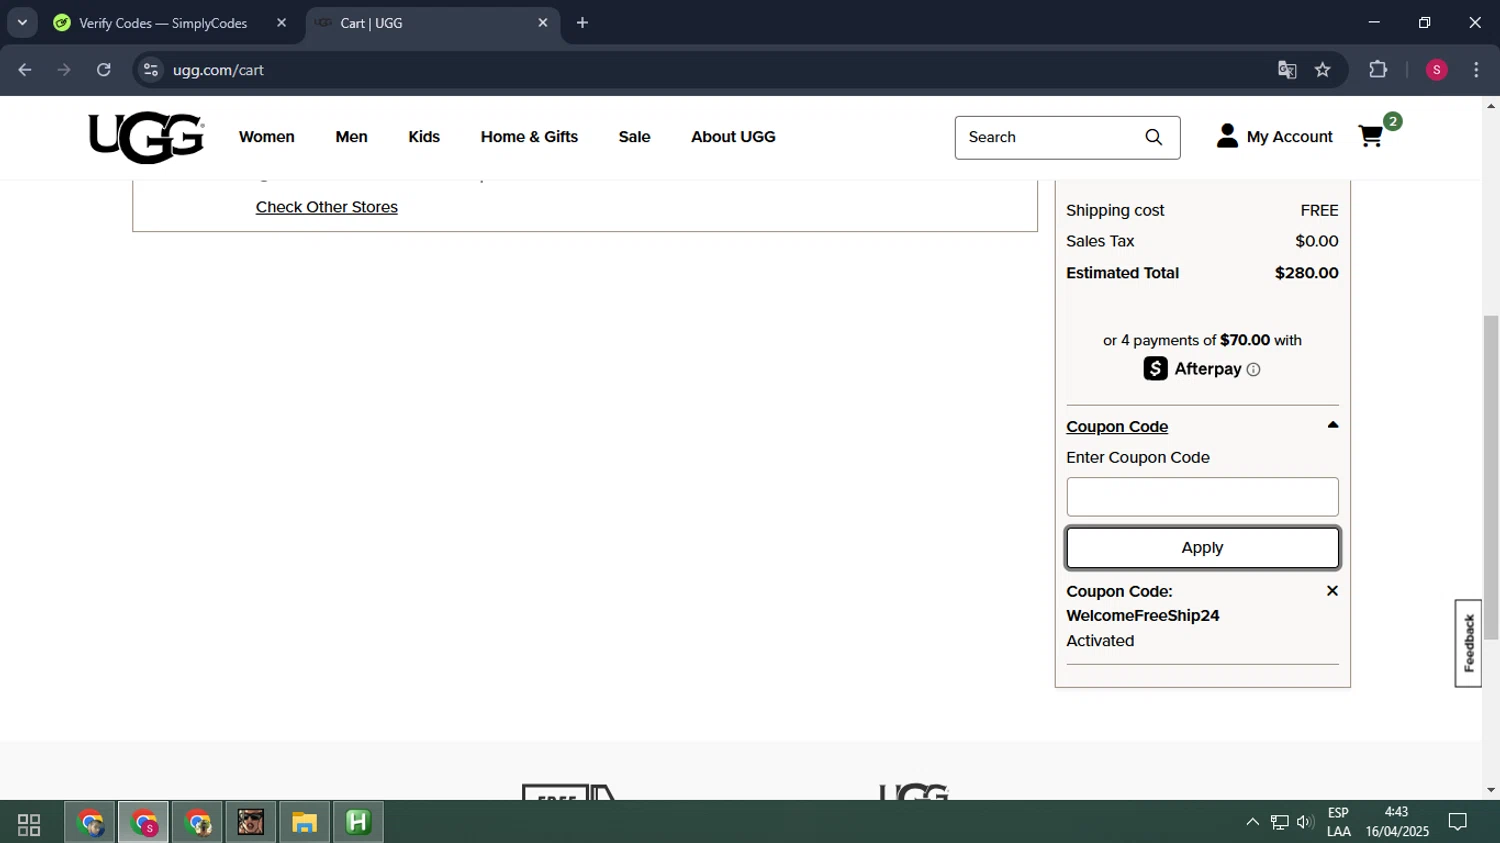
Task: Click the Afterpay info icon
Action: 1254,370
